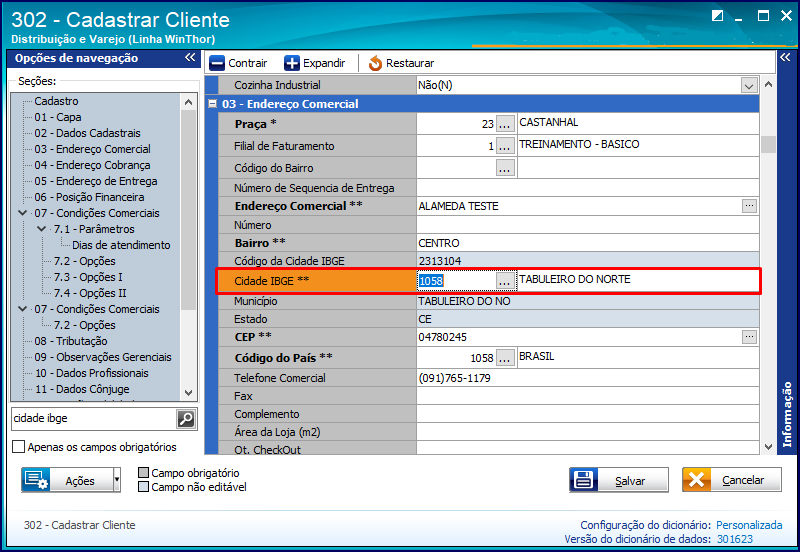Open lookup for Código do Bairro

tap(505, 168)
